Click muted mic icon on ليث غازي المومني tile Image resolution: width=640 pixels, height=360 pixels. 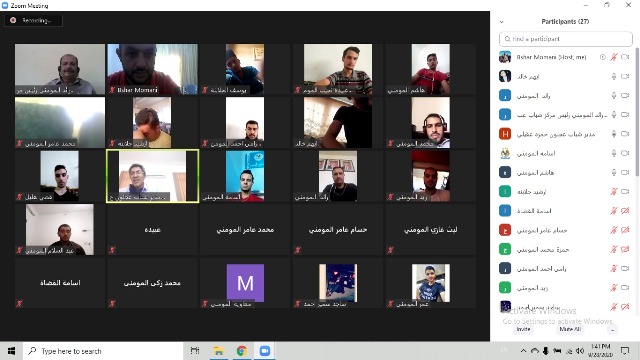pos(391,250)
